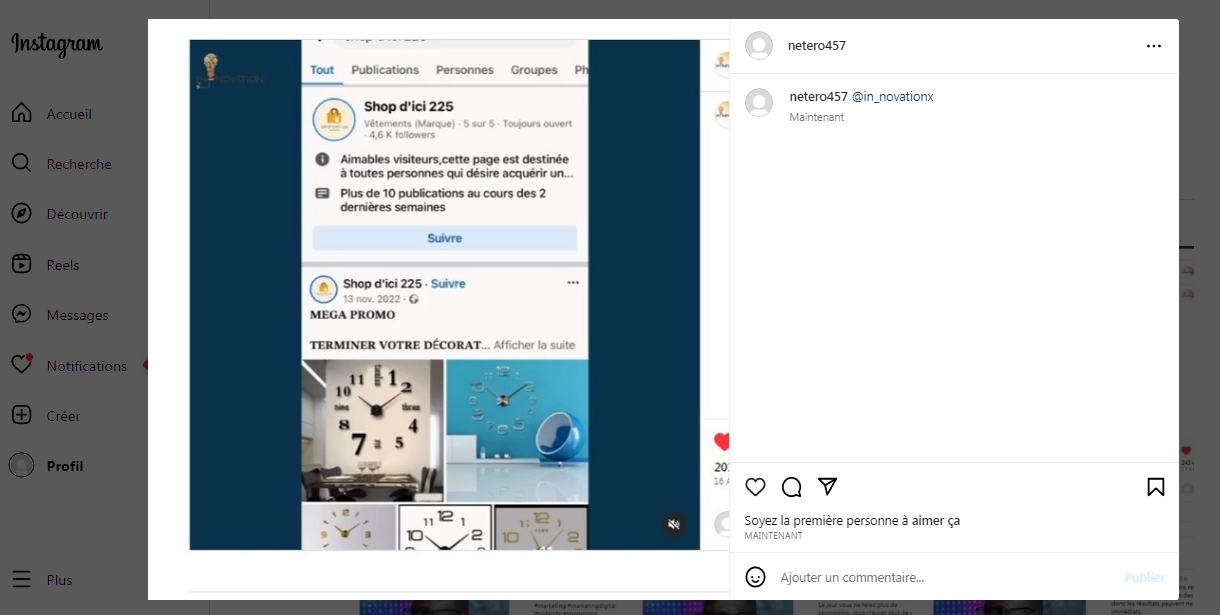The image size is (1220, 615).
Task: Click netero457 avatar in post header
Action: pyautogui.click(x=759, y=46)
